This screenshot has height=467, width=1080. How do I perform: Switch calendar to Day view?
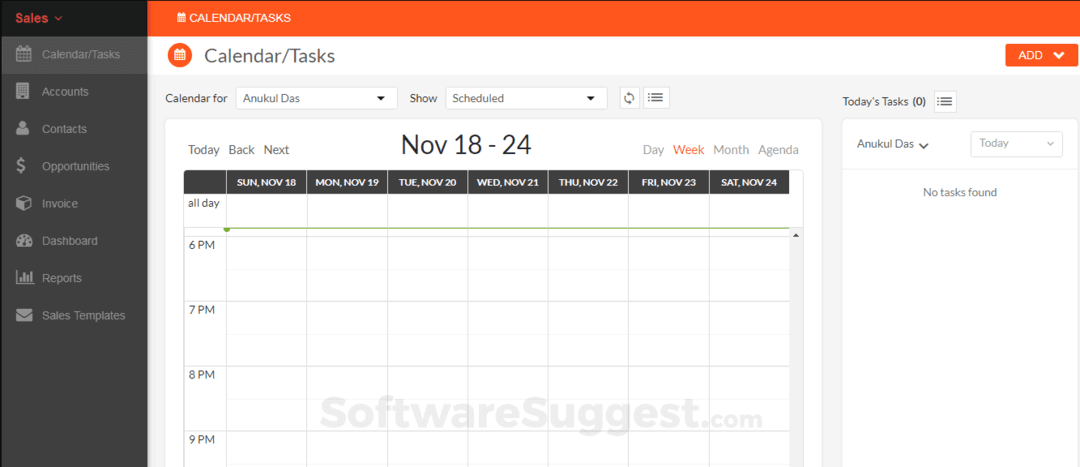653,150
